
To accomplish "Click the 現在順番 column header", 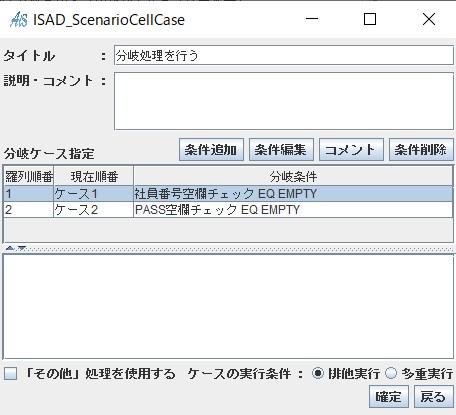I will point(94,176).
